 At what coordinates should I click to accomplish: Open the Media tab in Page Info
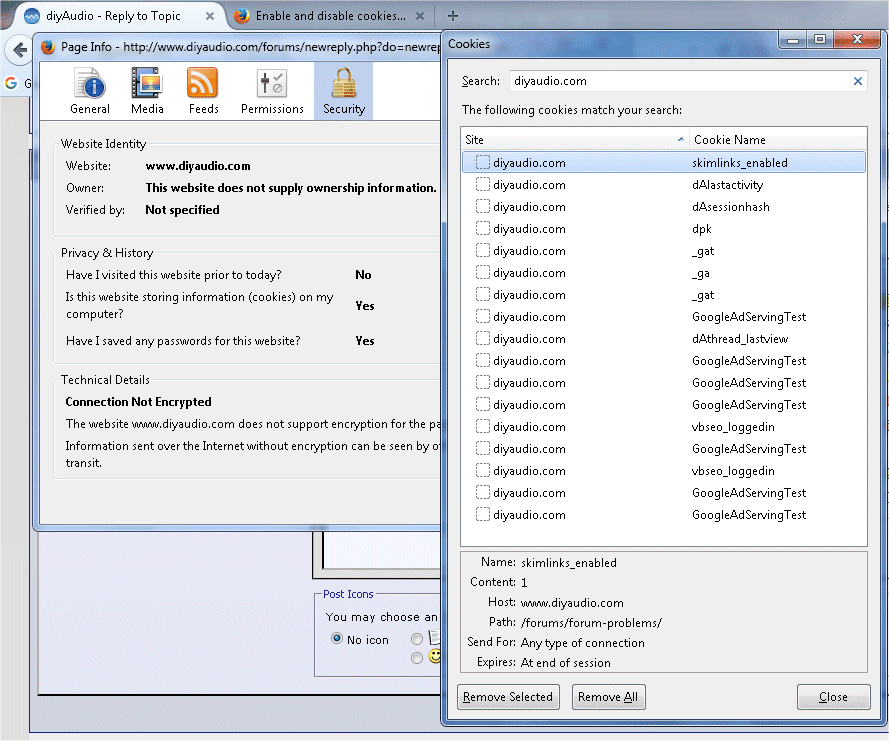point(147,91)
